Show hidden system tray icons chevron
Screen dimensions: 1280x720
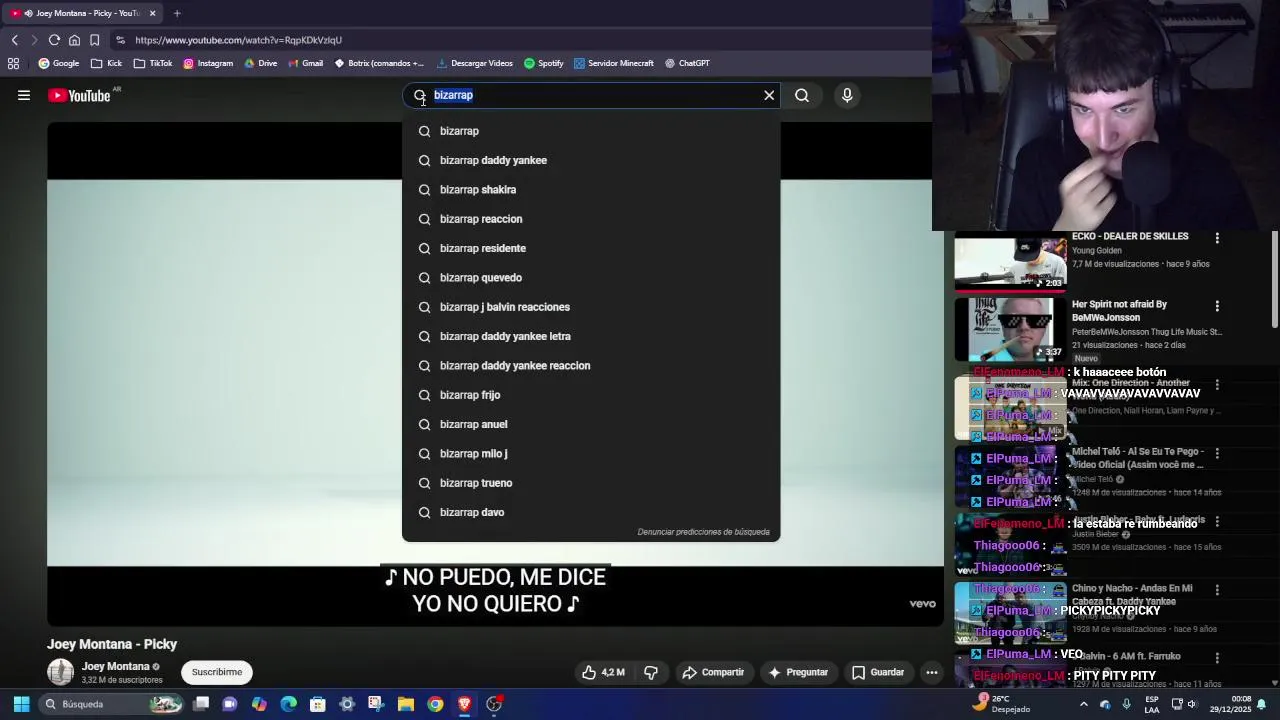[1083, 704]
